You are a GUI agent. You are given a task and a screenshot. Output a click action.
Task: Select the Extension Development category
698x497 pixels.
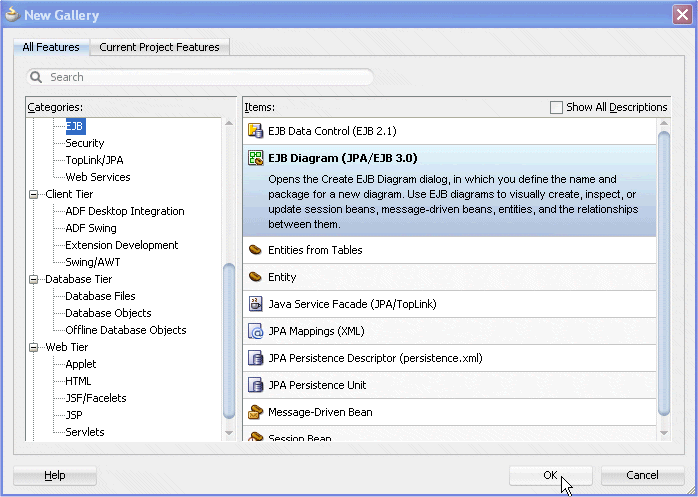tap(122, 245)
